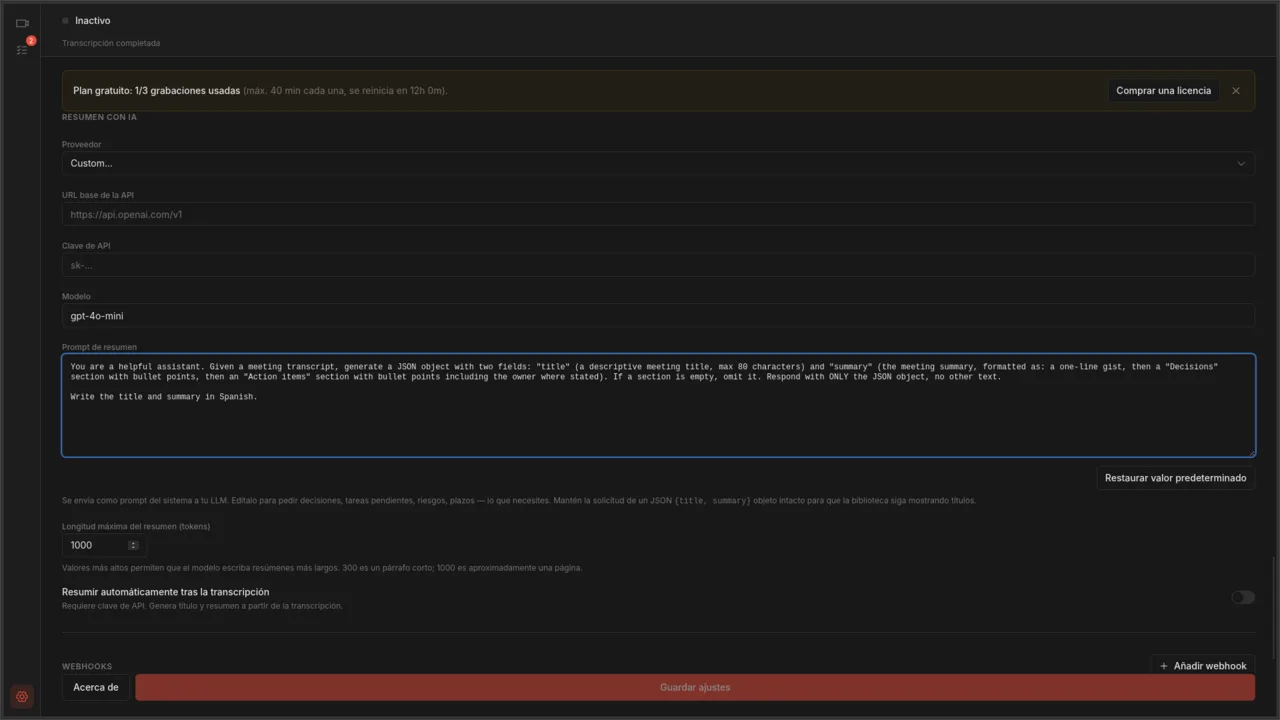Click inside the Prompt de resumen textarea

click(658, 406)
